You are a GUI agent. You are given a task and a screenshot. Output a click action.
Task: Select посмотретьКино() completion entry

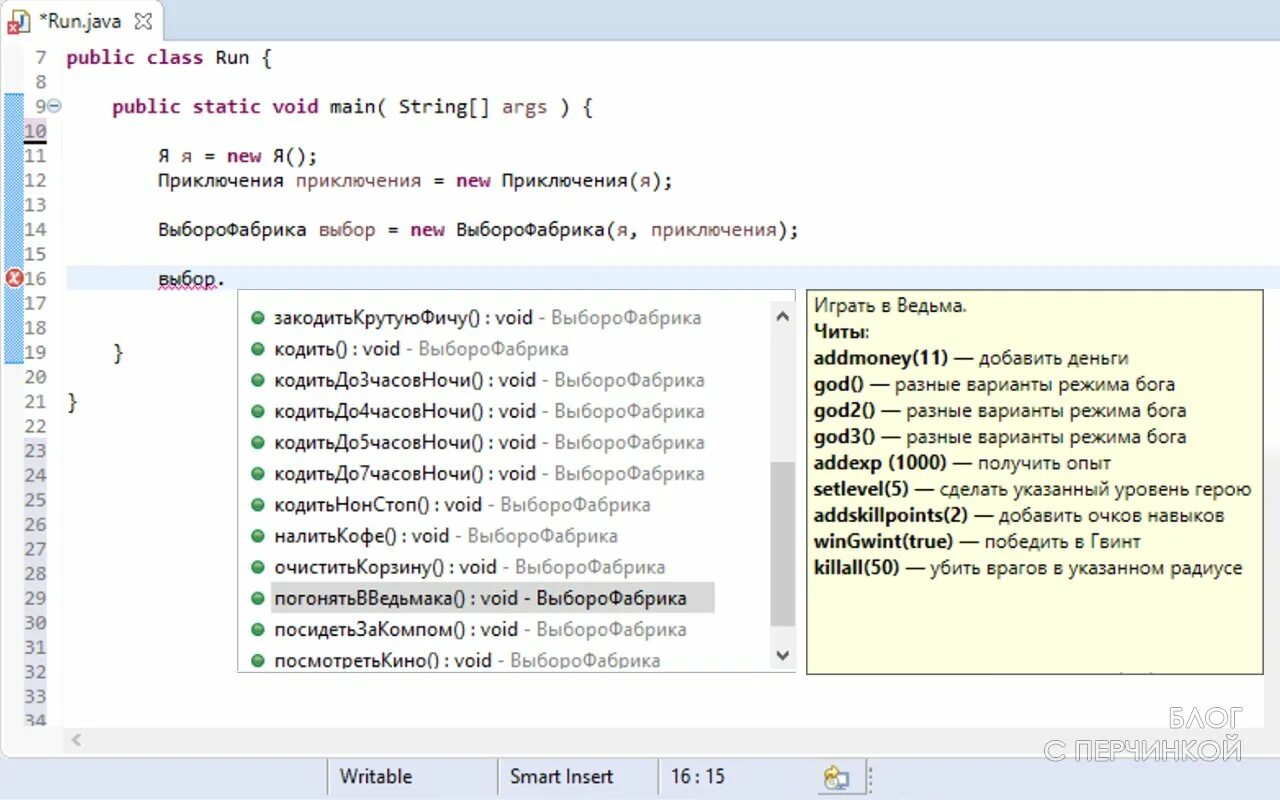pos(467,660)
